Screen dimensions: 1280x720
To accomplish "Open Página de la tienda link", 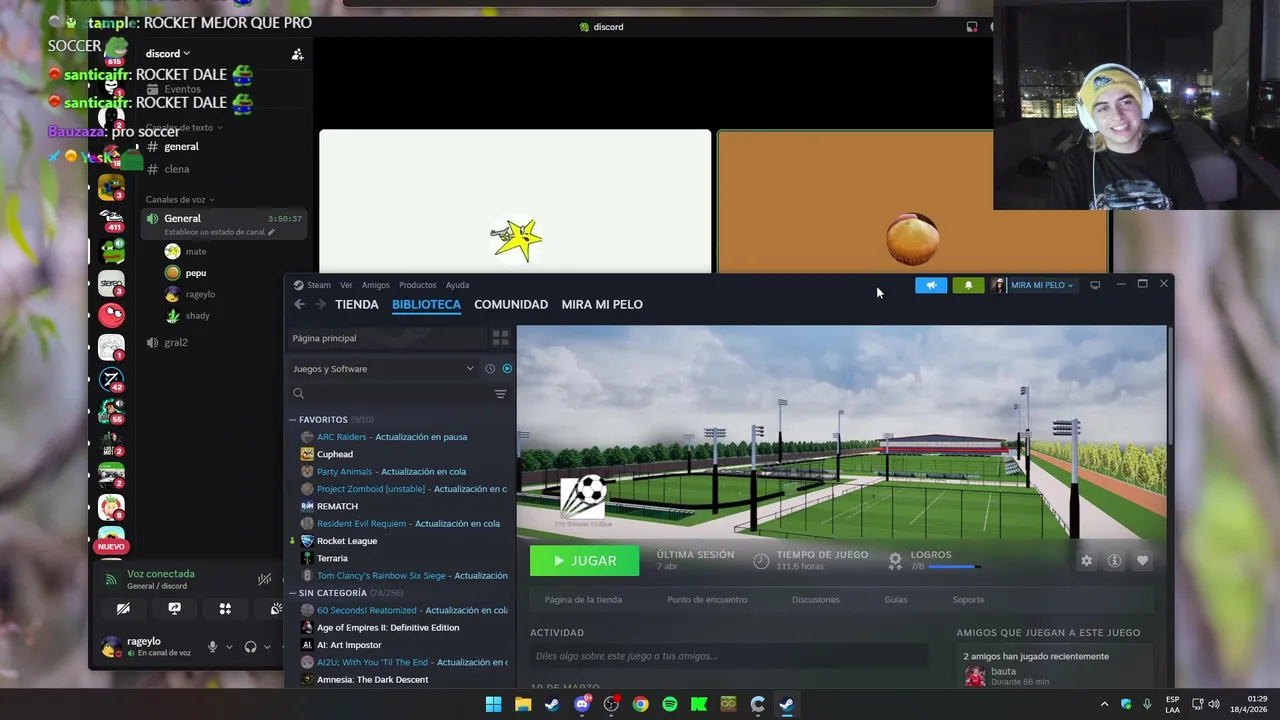I will (583, 600).
